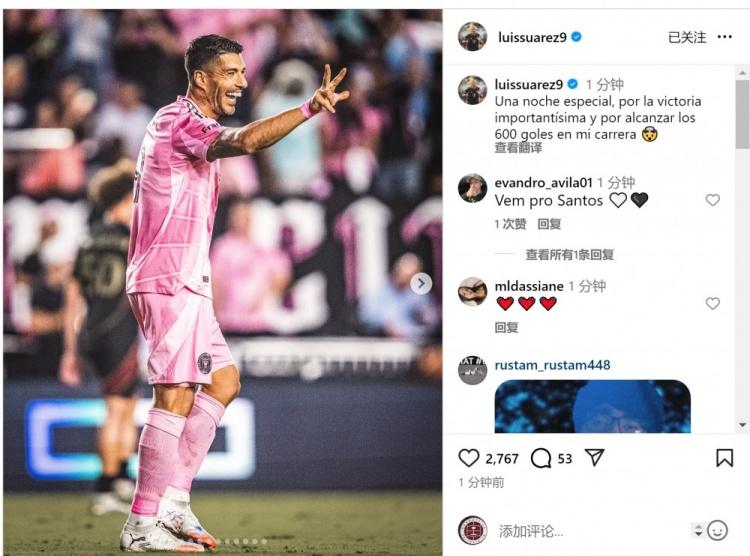Image resolution: width=750 pixels, height=556 pixels.
Task: Like mldassiane's comment heart
Action: [712, 303]
